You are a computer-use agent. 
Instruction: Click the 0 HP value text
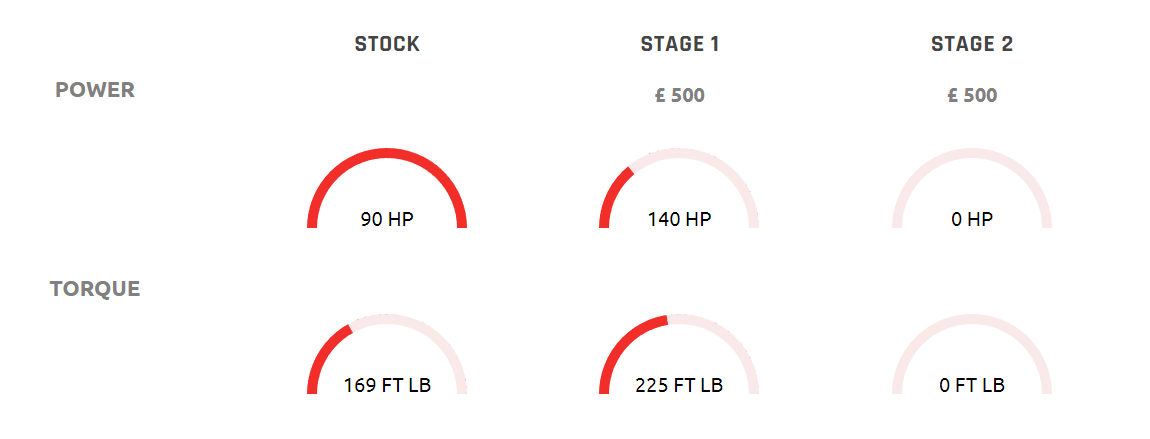tap(972, 219)
